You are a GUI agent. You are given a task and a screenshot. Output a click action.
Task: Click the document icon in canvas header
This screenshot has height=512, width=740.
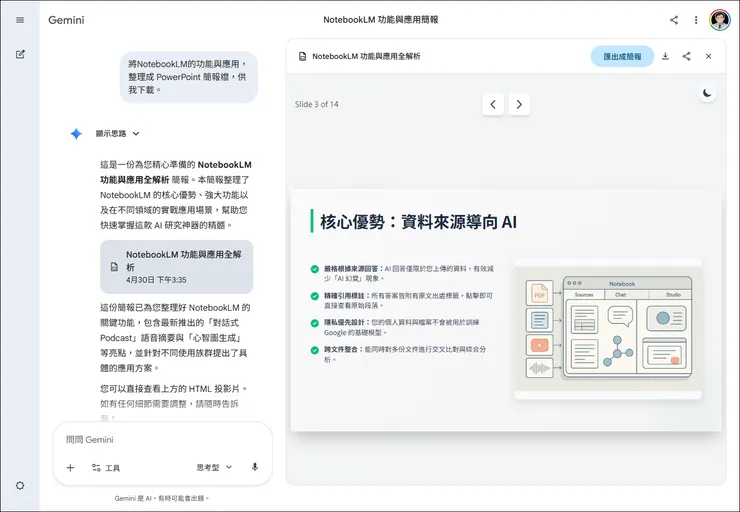coord(303,56)
